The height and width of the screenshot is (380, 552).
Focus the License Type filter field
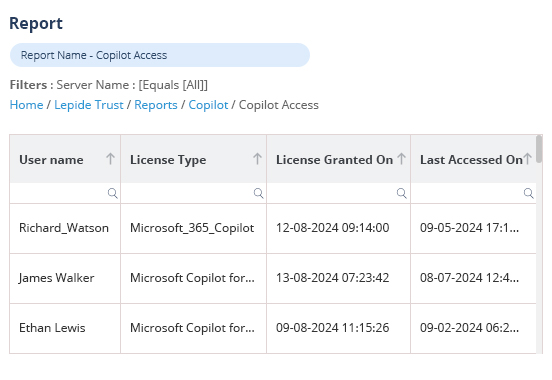coord(194,193)
